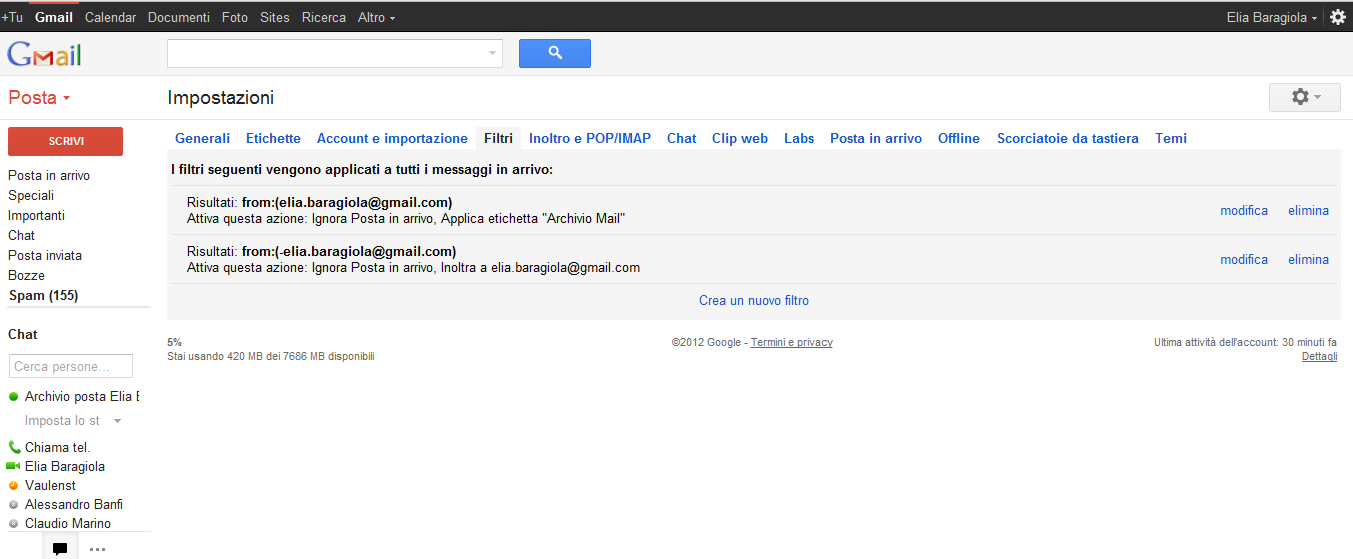This screenshot has width=1353, height=559.
Task: Click the Chat section header in sidebar
Action: point(23,334)
